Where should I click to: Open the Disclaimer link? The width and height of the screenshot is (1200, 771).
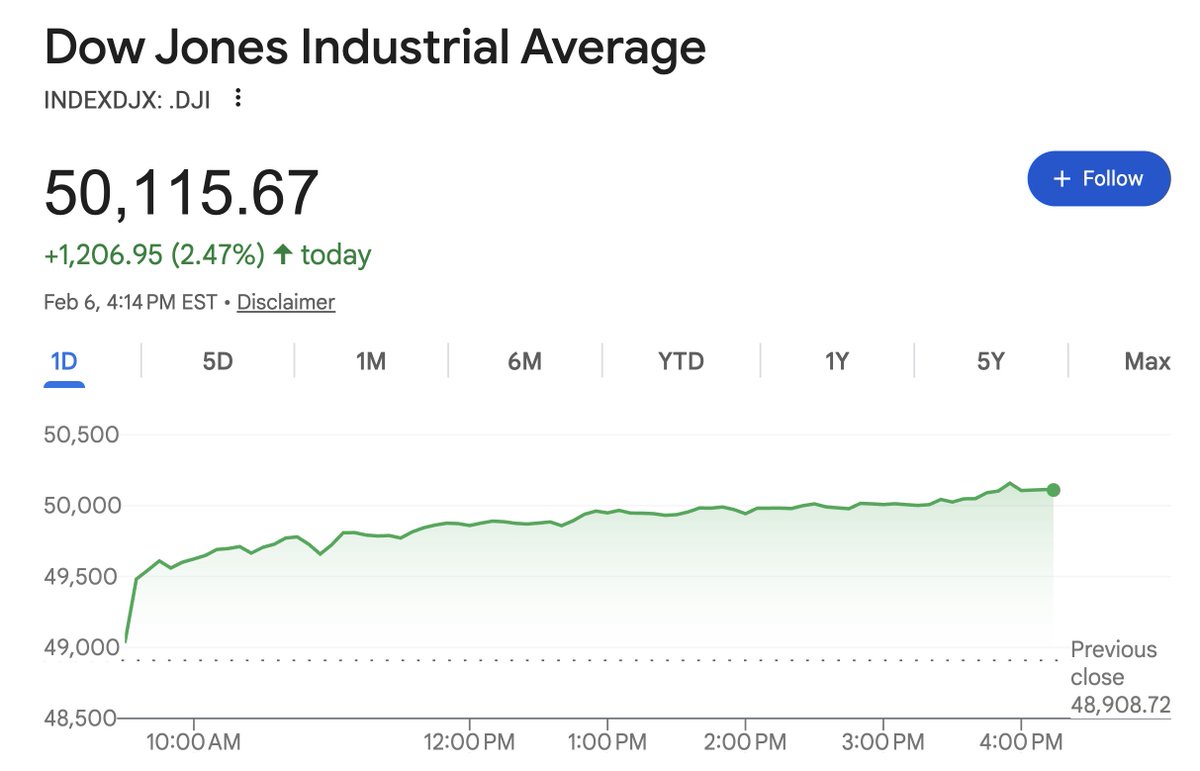pyautogui.click(x=285, y=302)
